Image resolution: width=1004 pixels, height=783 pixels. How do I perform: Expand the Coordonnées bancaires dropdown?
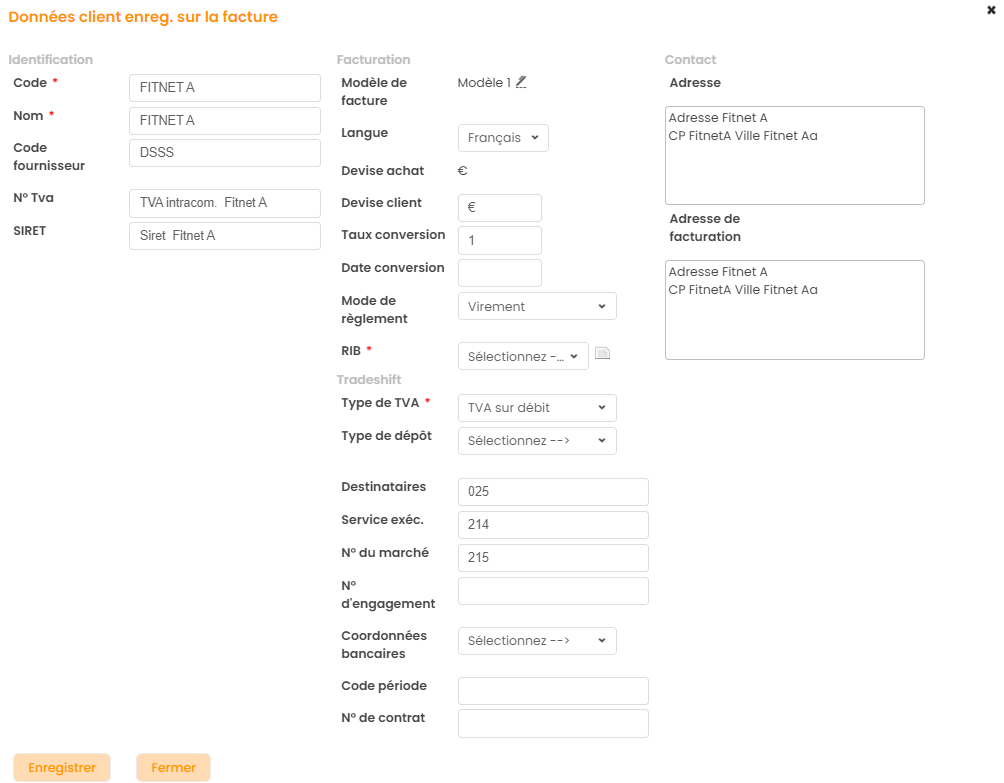pos(537,641)
